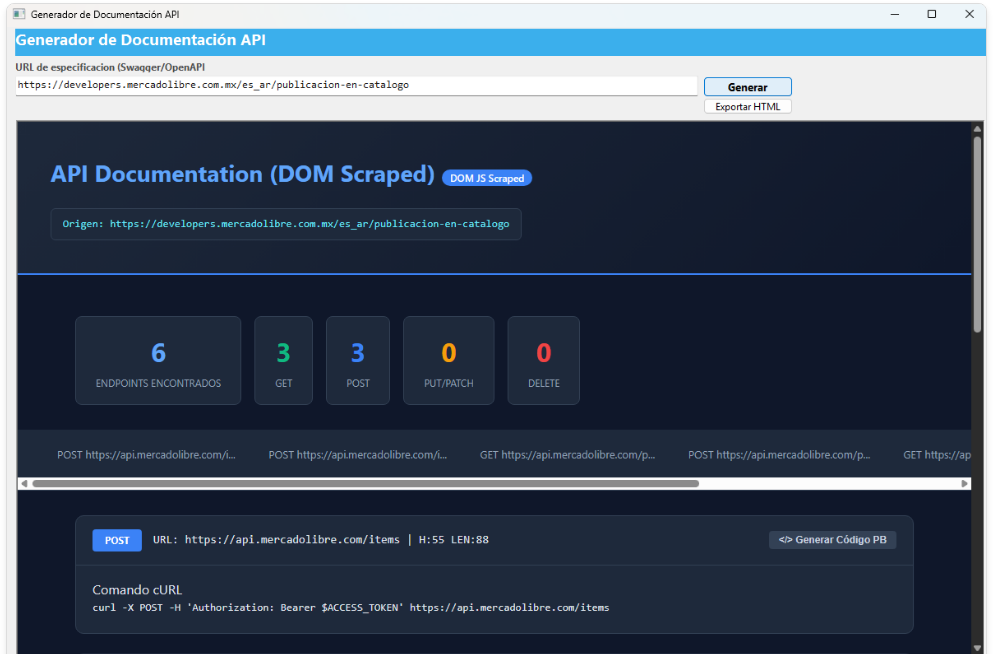The image size is (995, 654).
Task: Select the POST count card
Action: (358, 360)
